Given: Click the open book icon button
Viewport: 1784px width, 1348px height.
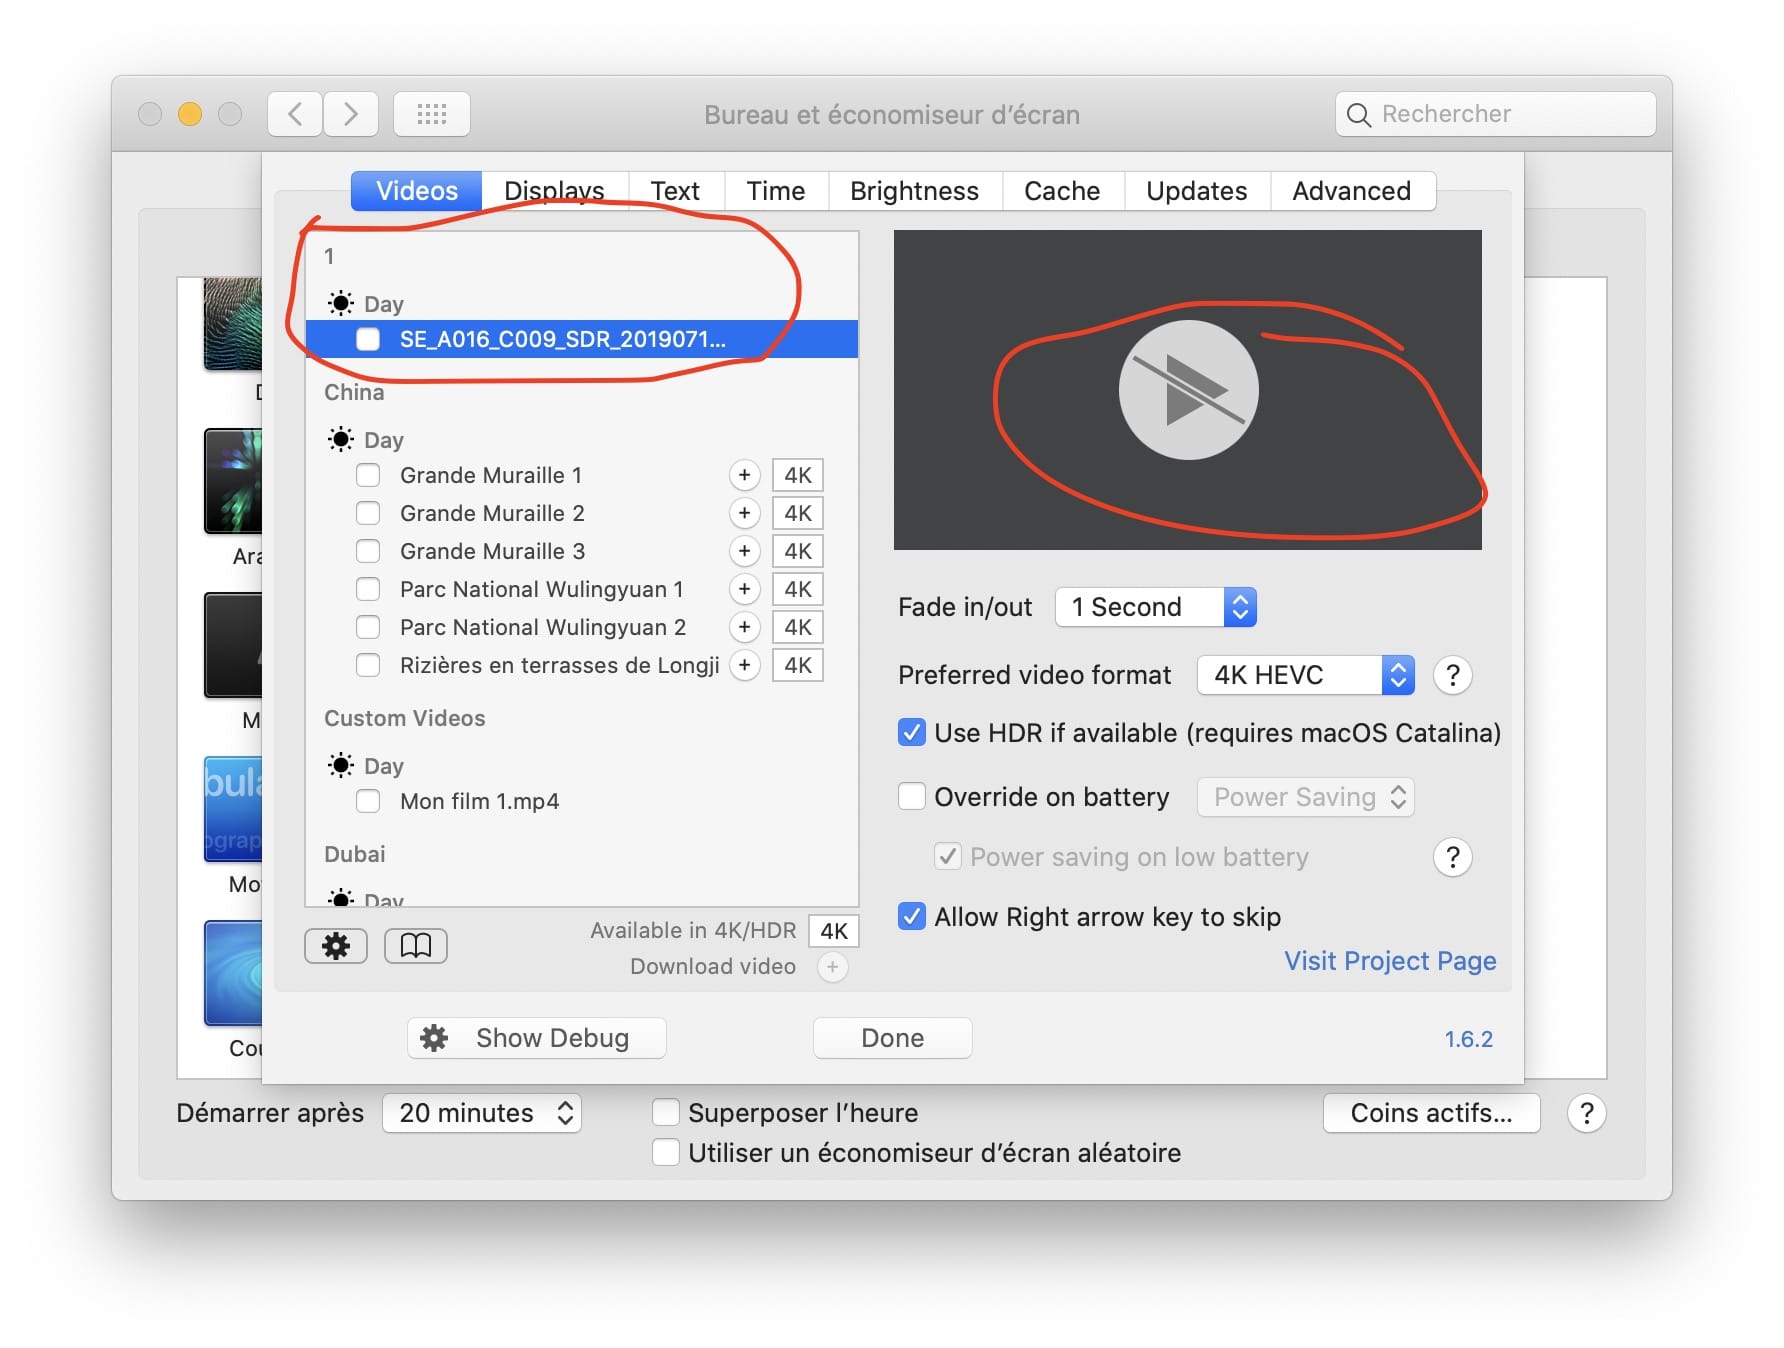Looking at the screenshot, I should pos(416,945).
